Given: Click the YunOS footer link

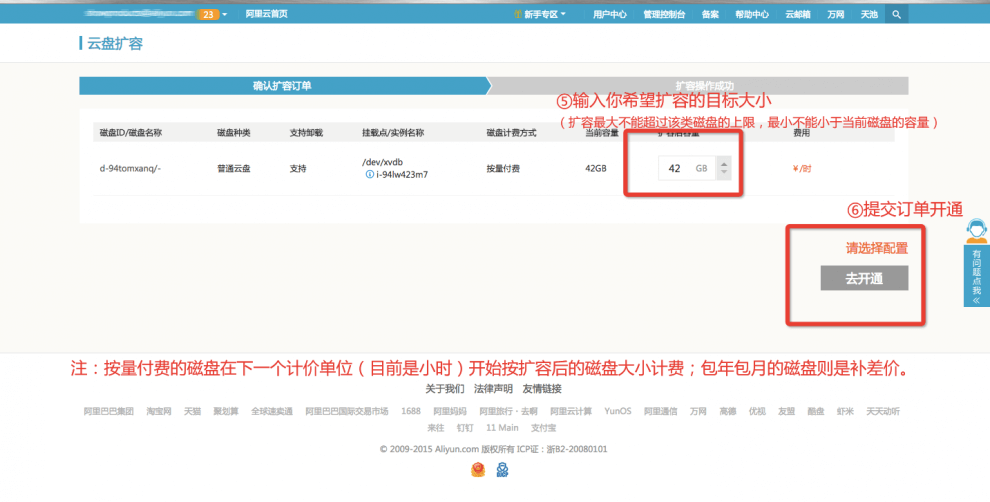Looking at the screenshot, I should tap(618, 412).
